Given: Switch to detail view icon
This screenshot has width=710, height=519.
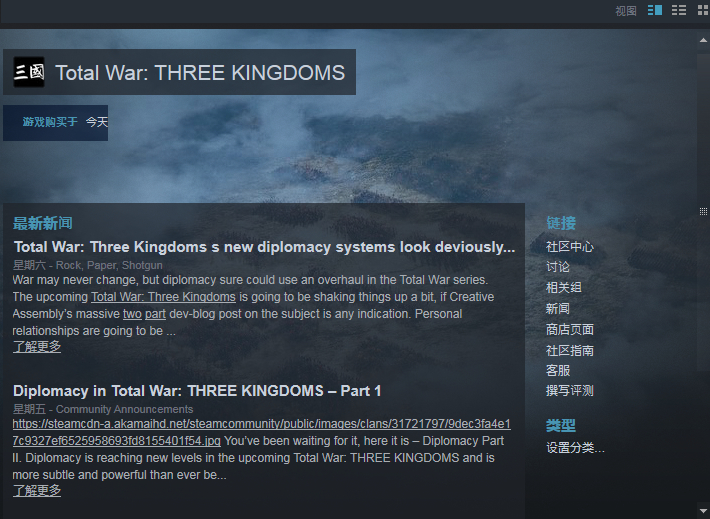Looking at the screenshot, I should coord(655,10).
